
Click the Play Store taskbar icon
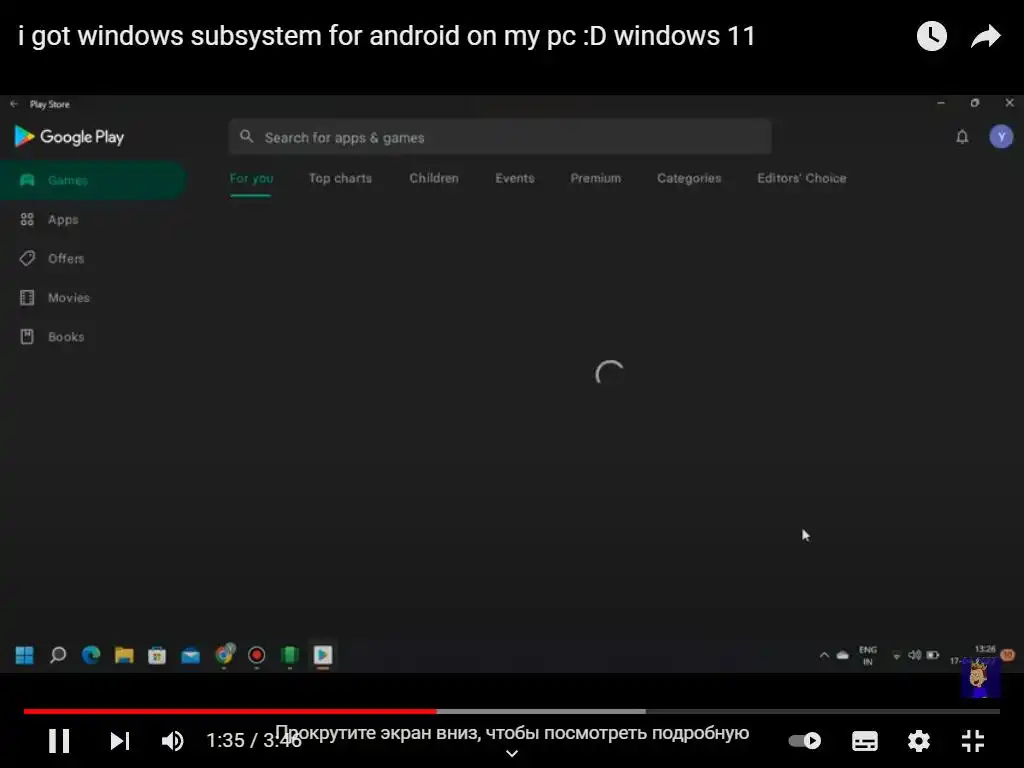click(323, 654)
